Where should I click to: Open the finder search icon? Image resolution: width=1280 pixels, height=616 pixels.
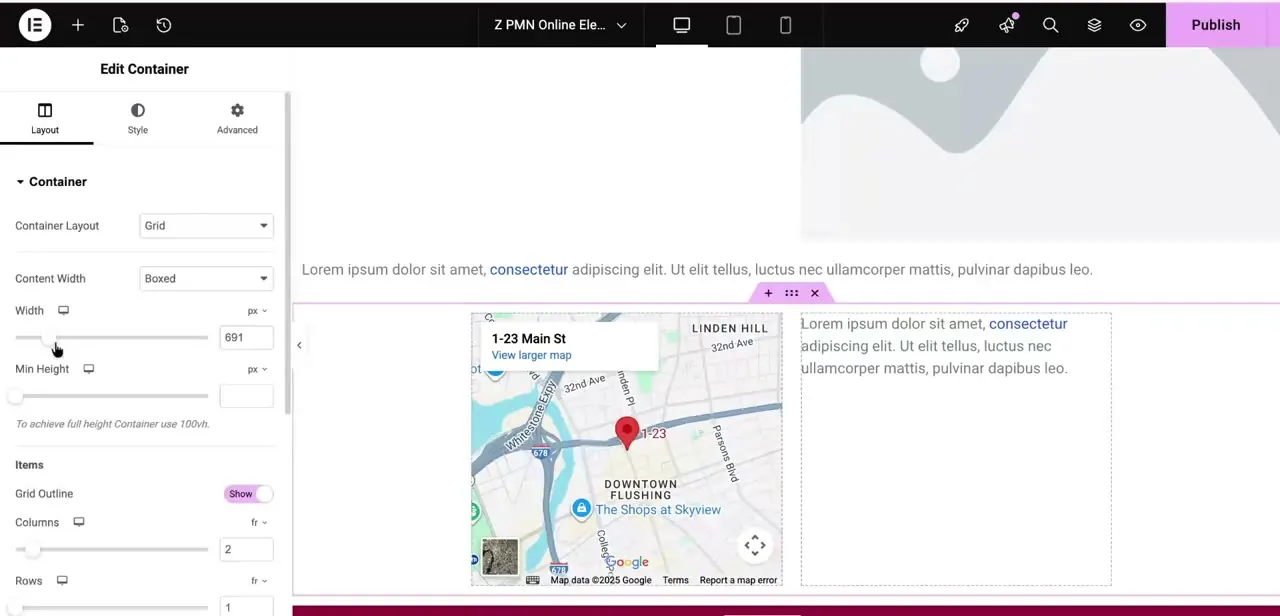[x=1051, y=25]
